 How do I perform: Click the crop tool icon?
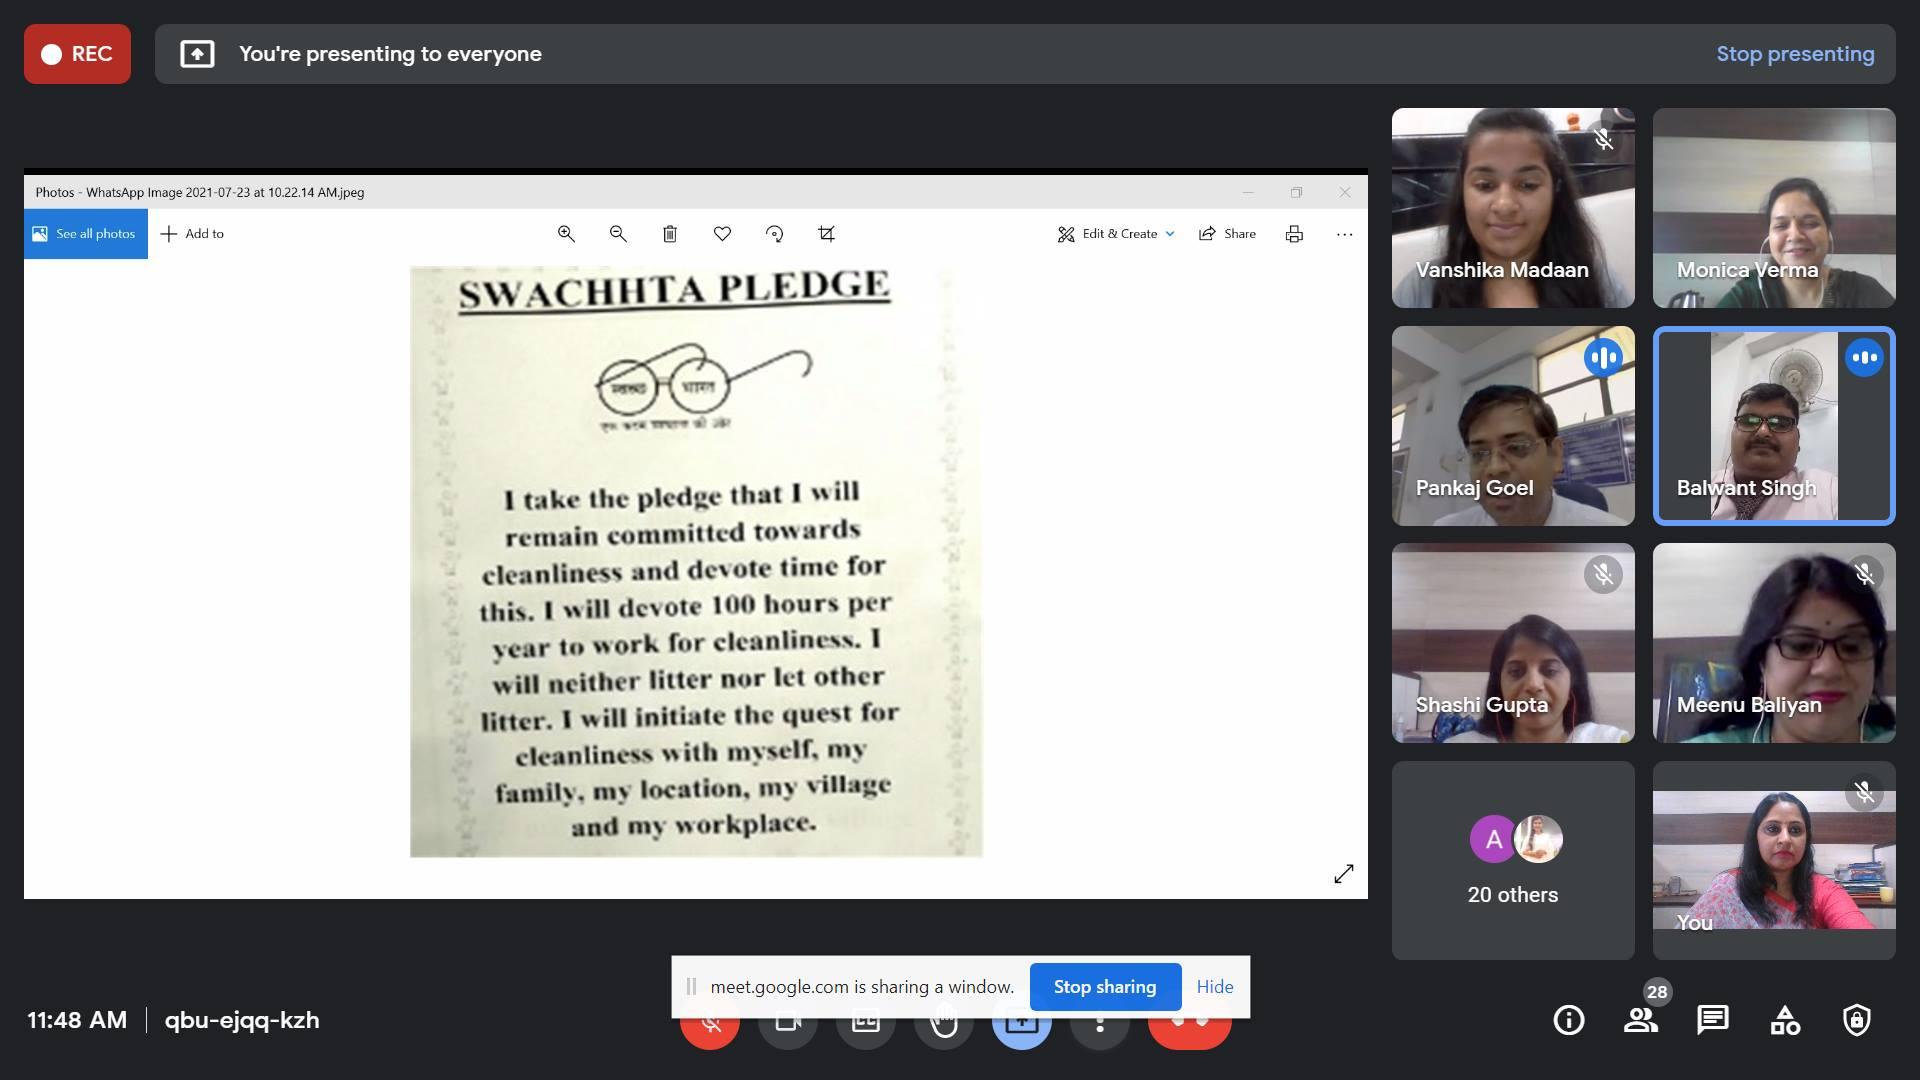click(x=826, y=234)
